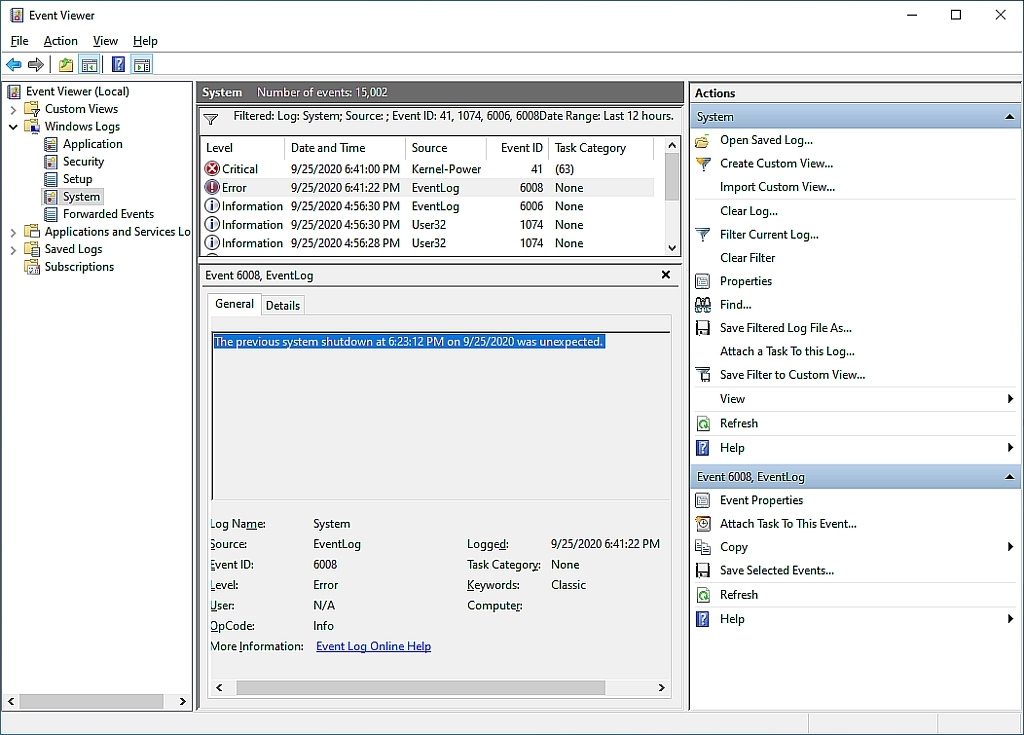
Task: Select Forwarded Events in the tree
Action: click(x=108, y=214)
